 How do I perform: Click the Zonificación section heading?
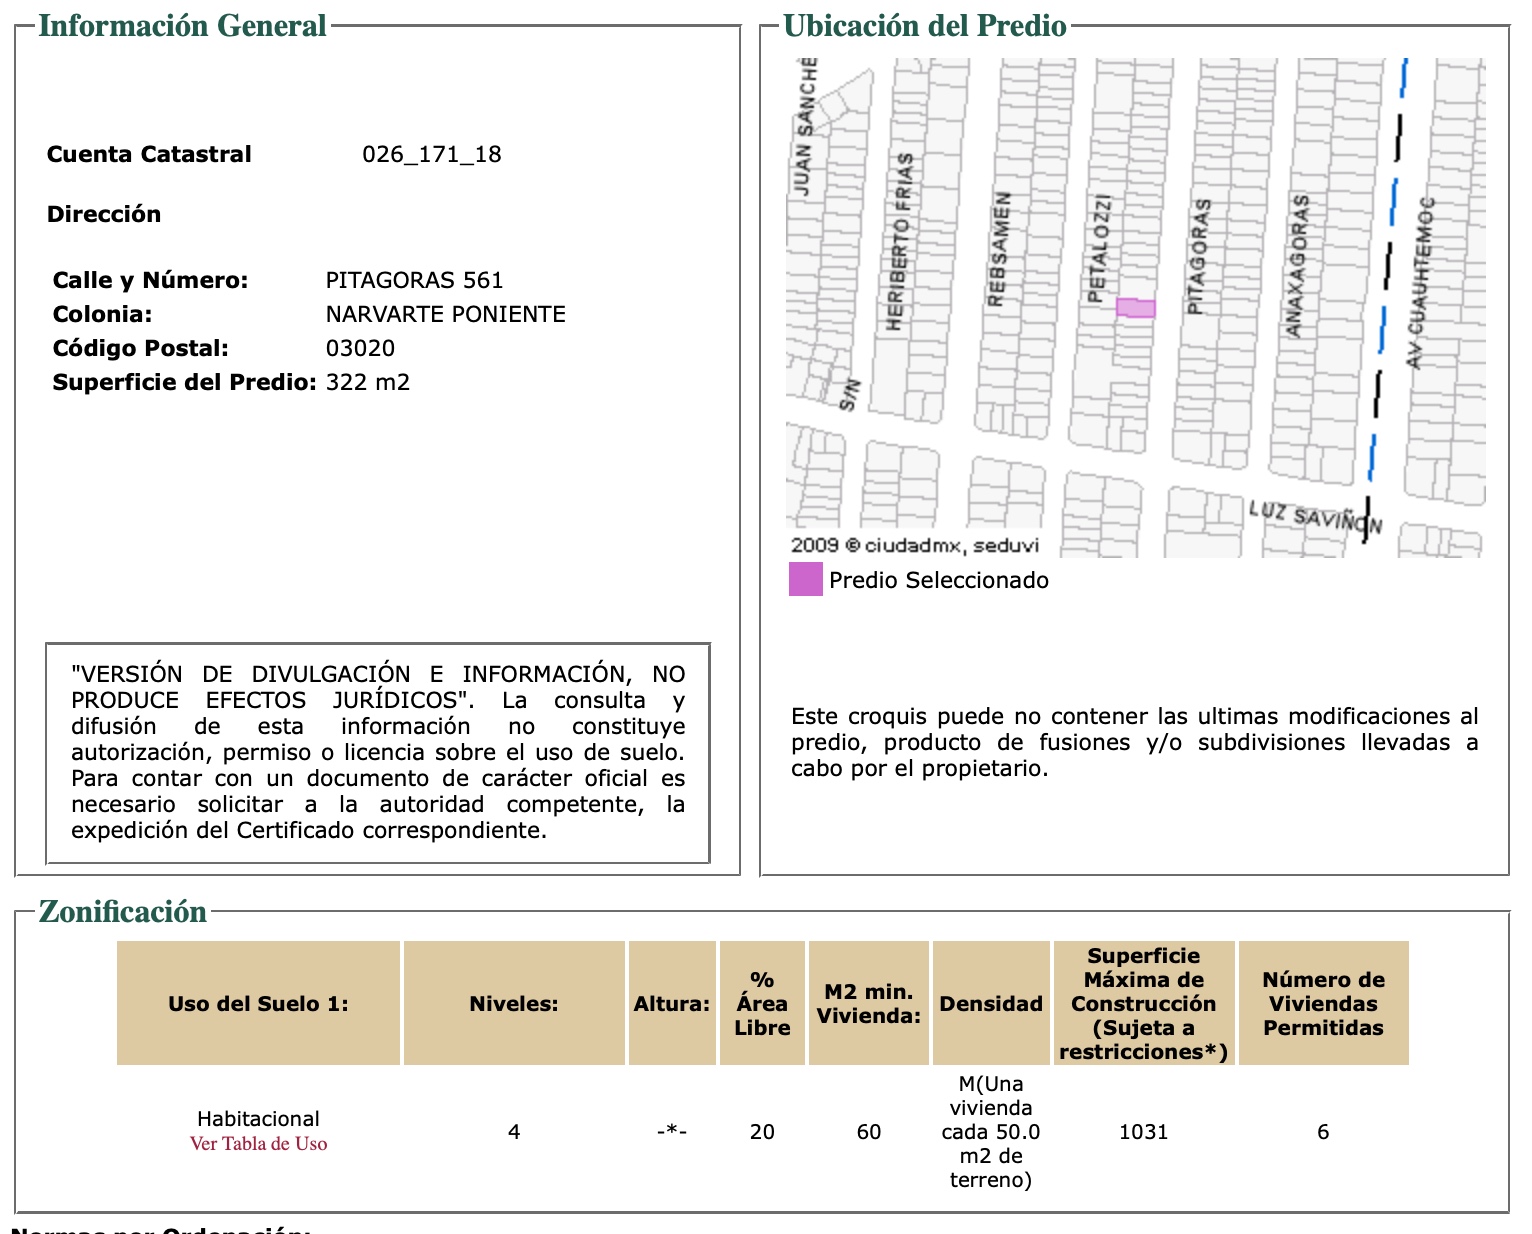pos(122,912)
